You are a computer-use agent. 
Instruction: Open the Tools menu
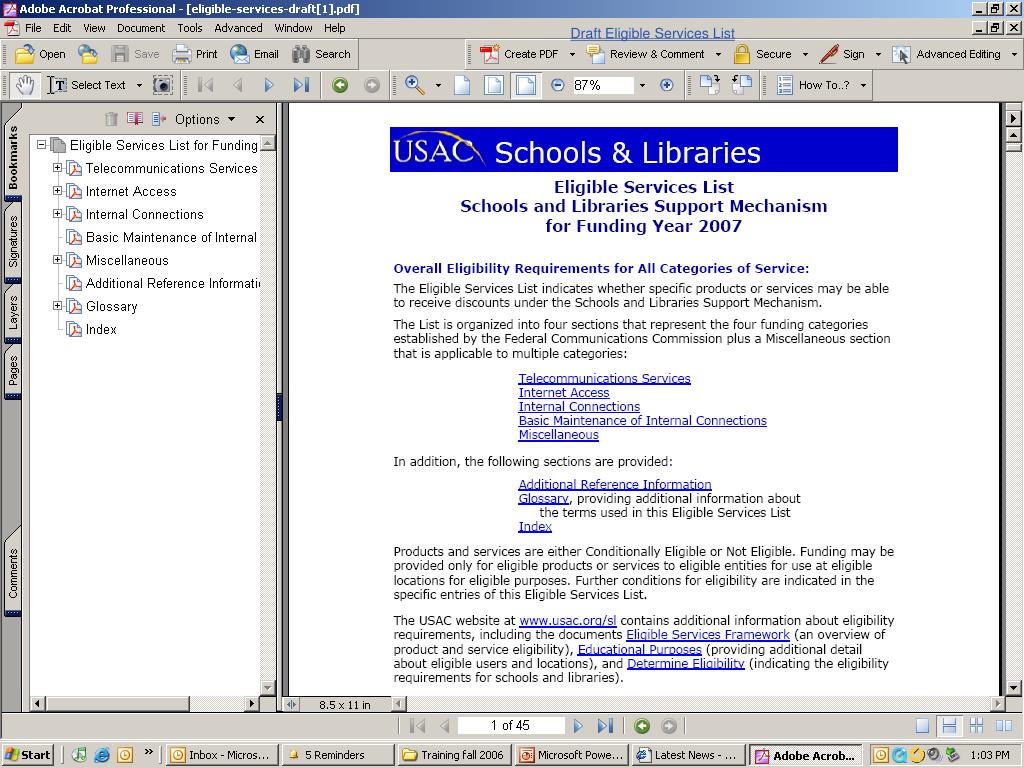click(x=189, y=28)
